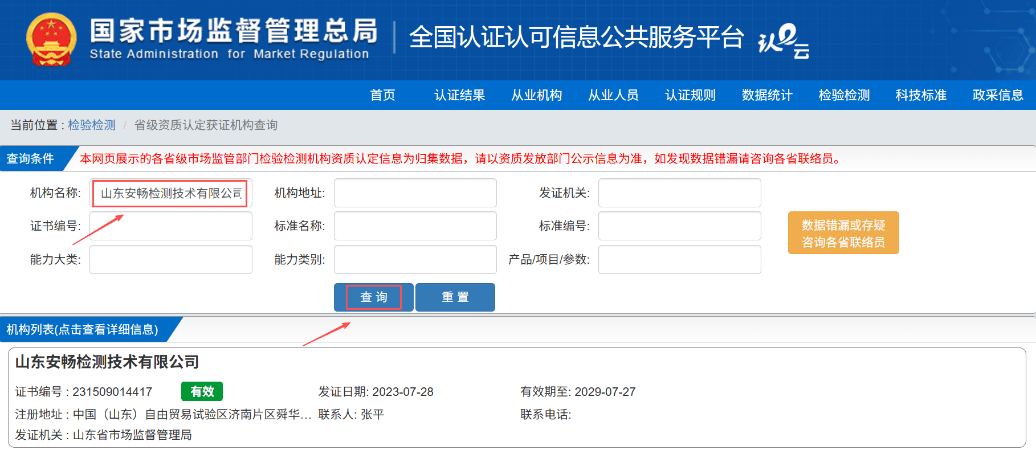This screenshot has width=1036, height=450.
Task: Open 数据统计 navigation item
Action: pyautogui.click(x=767, y=95)
